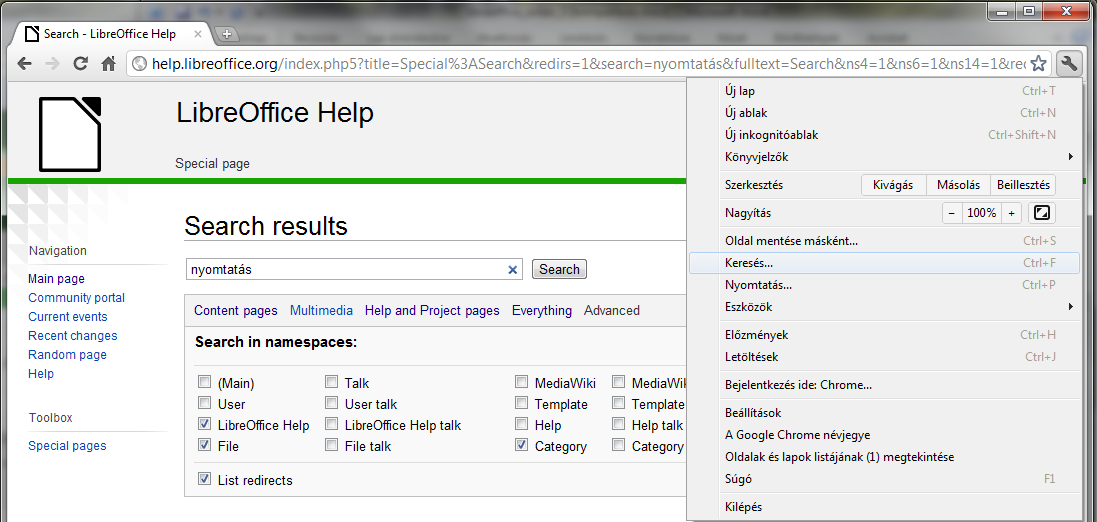Close the Chrome wrench menu via wrench icon
This screenshot has width=1097, height=522.
pyautogui.click(x=1068, y=64)
